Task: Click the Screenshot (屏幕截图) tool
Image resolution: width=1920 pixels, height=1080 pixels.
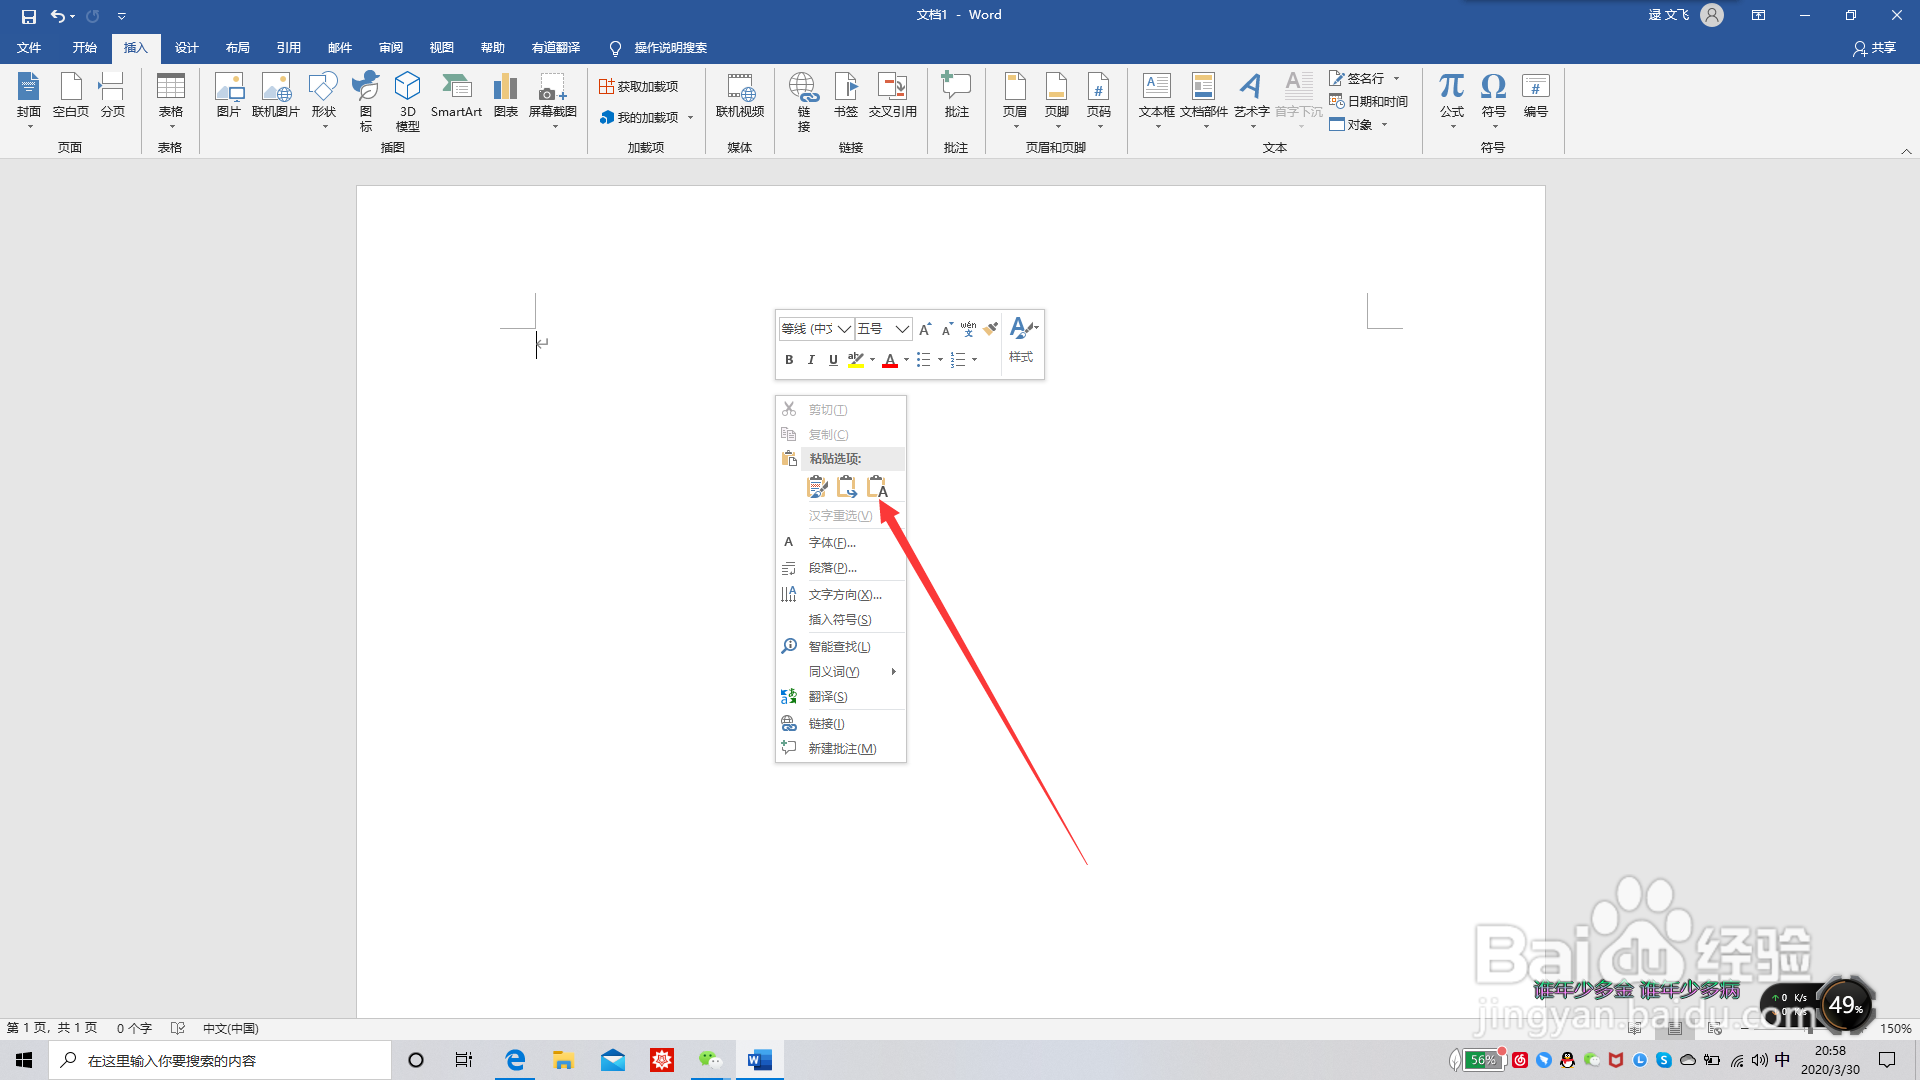Action: 552,96
